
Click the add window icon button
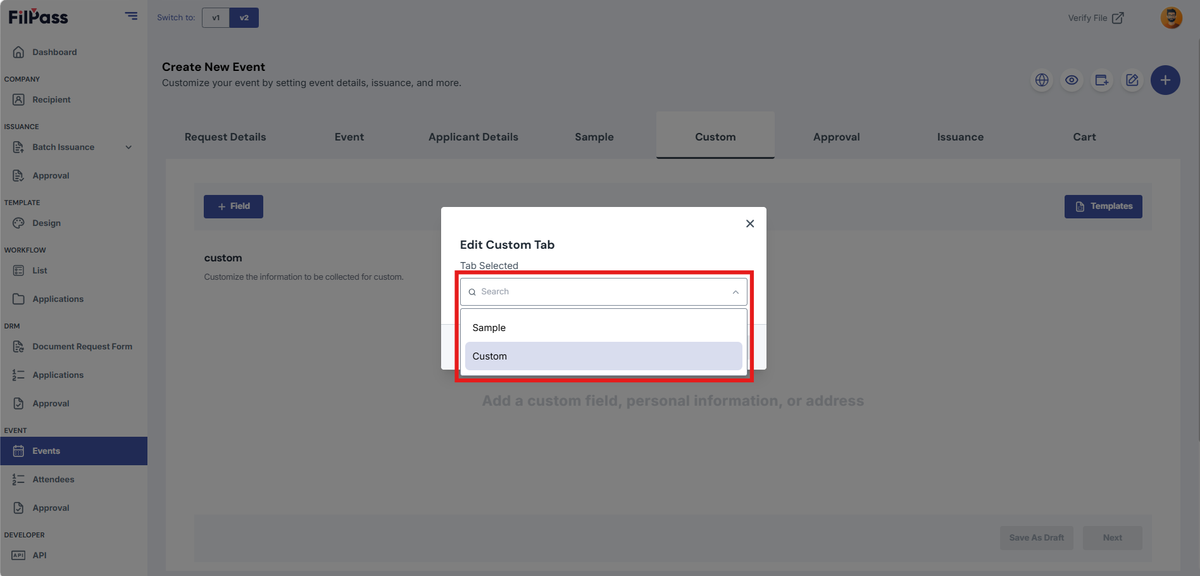pyautogui.click(x=1102, y=80)
